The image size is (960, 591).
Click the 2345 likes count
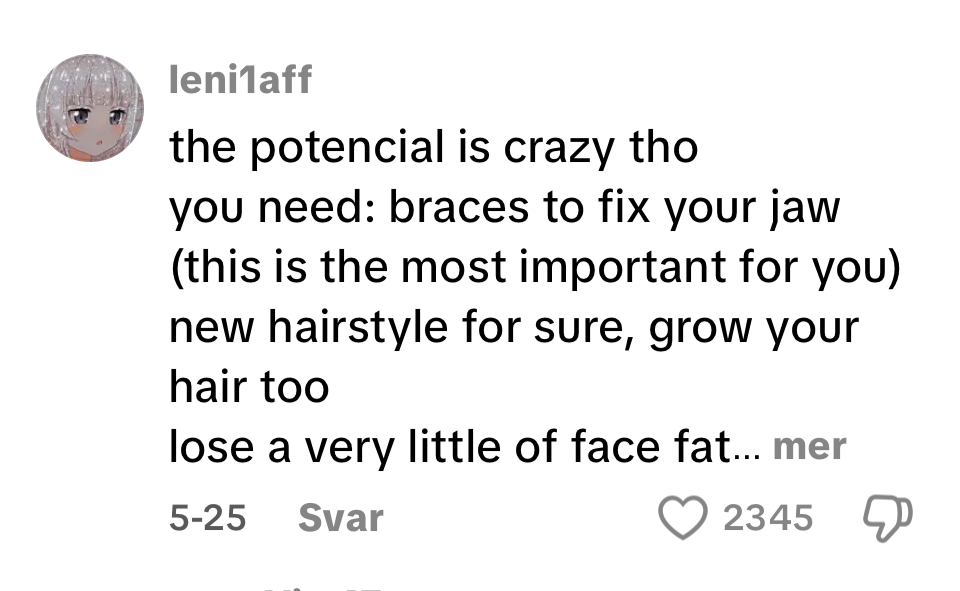[x=768, y=518]
